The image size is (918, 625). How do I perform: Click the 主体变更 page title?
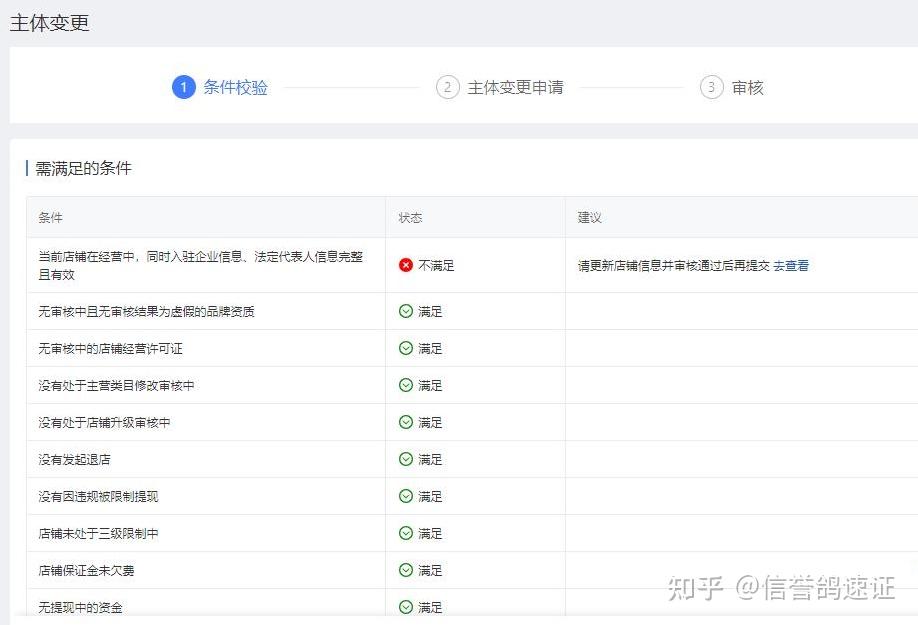click(x=50, y=23)
